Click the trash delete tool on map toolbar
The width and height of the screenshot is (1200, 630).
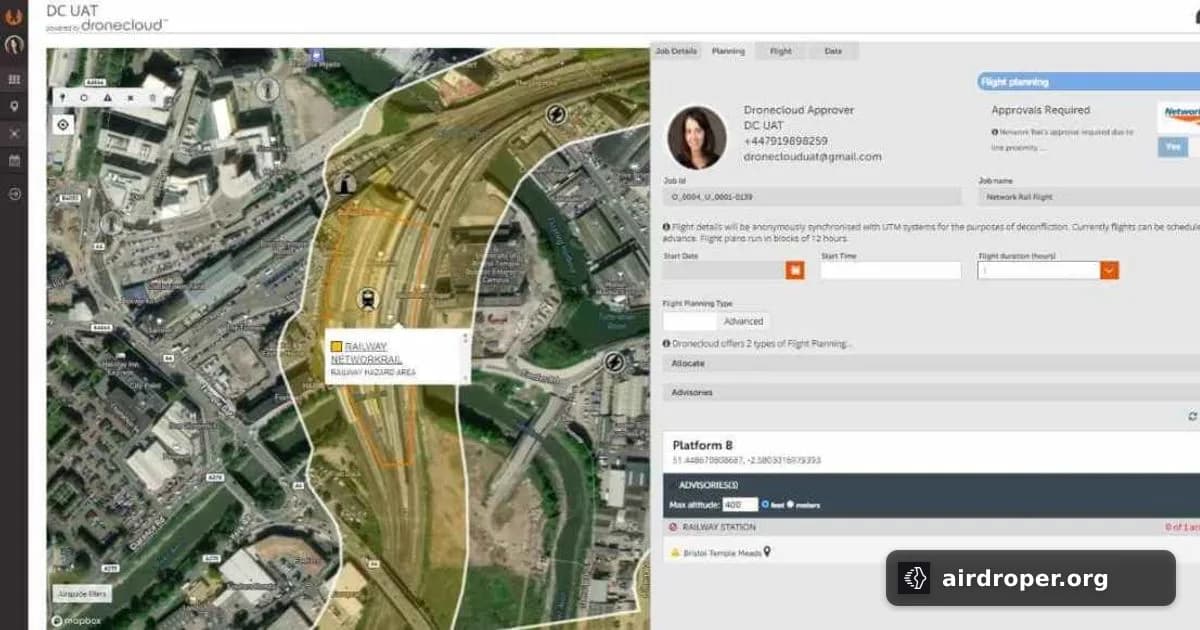pyautogui.click(x=153, y=98)
